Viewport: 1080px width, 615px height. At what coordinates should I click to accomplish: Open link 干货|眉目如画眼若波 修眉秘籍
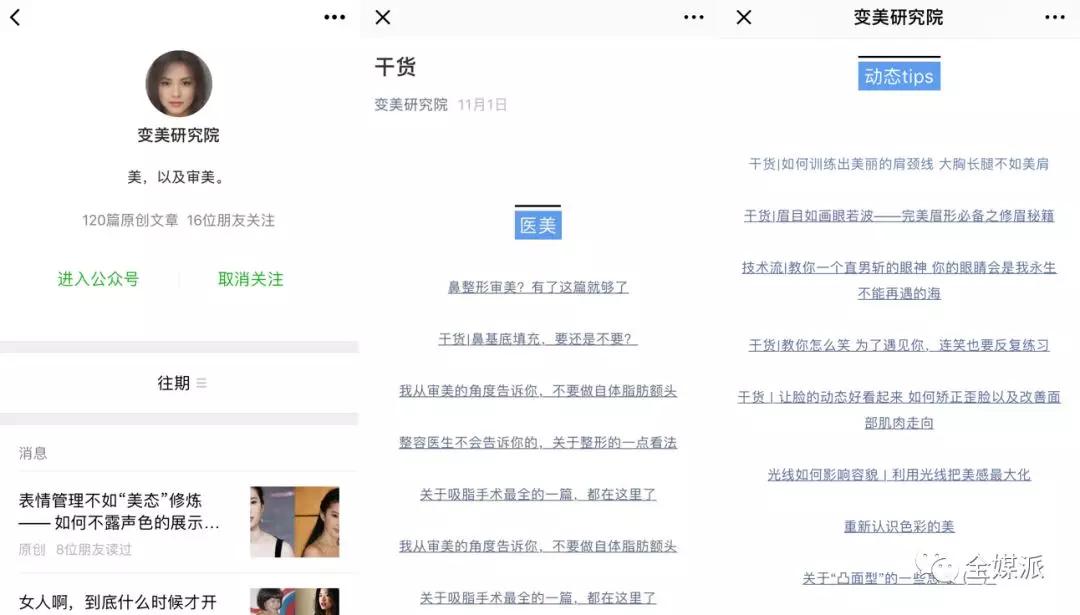click(899, 216)
